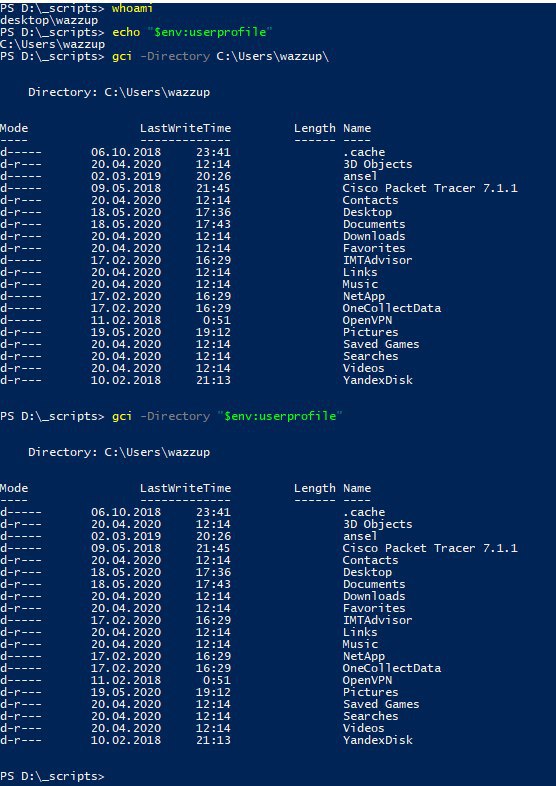The width and height of the screenshot is (556, 786).
Task: Click the "-Directory" switch before C:\Users\wazzup\
Action: pos(175,56)
